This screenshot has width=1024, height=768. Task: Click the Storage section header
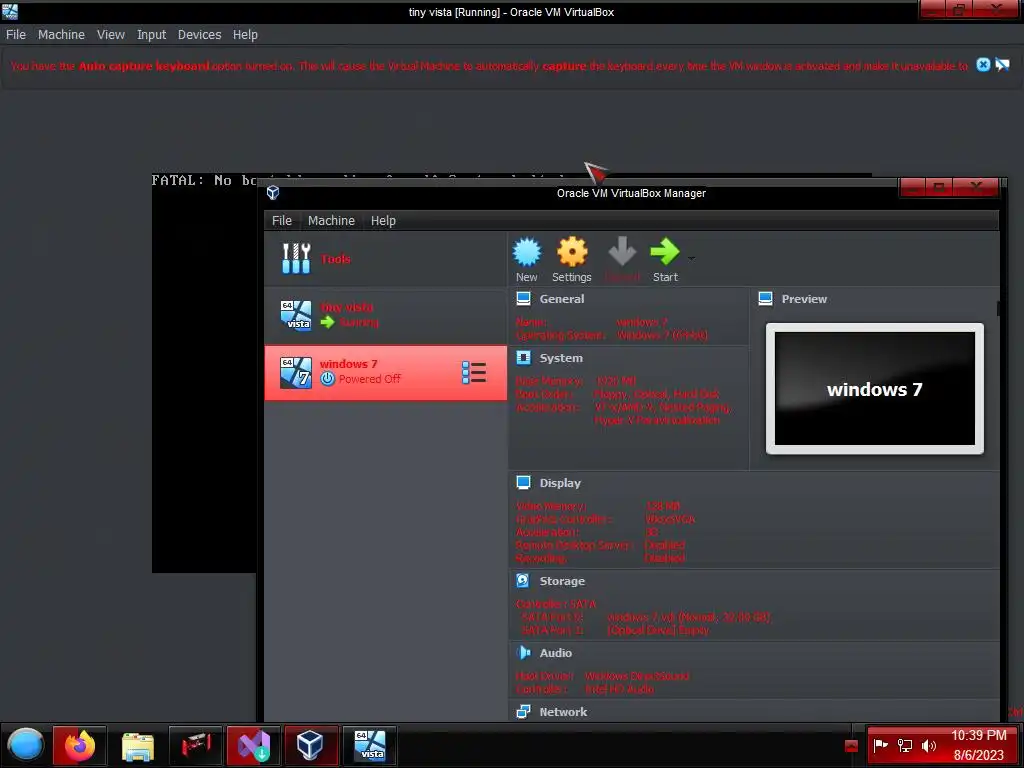coord(562,581)
